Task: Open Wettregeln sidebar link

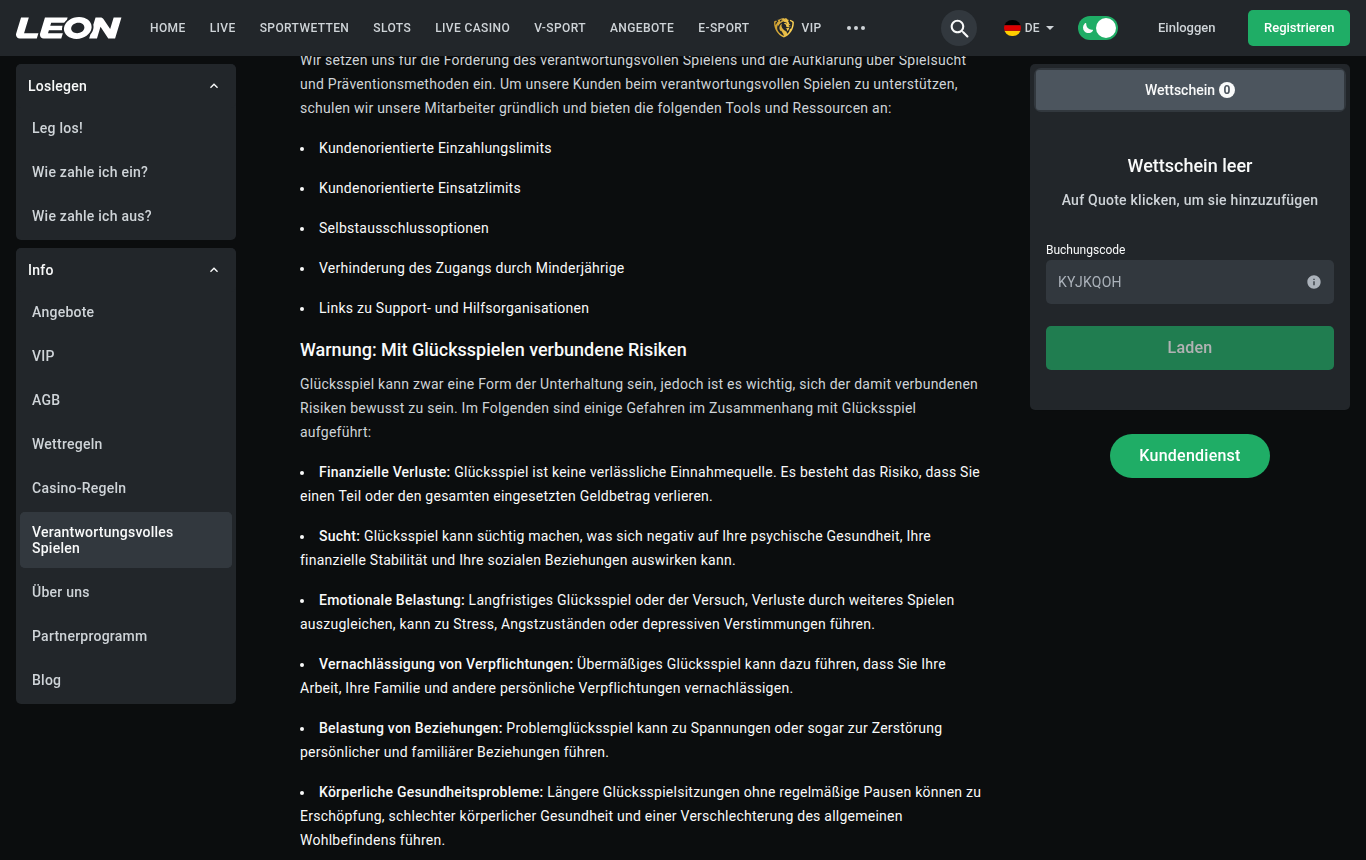Action: (126, 444)
